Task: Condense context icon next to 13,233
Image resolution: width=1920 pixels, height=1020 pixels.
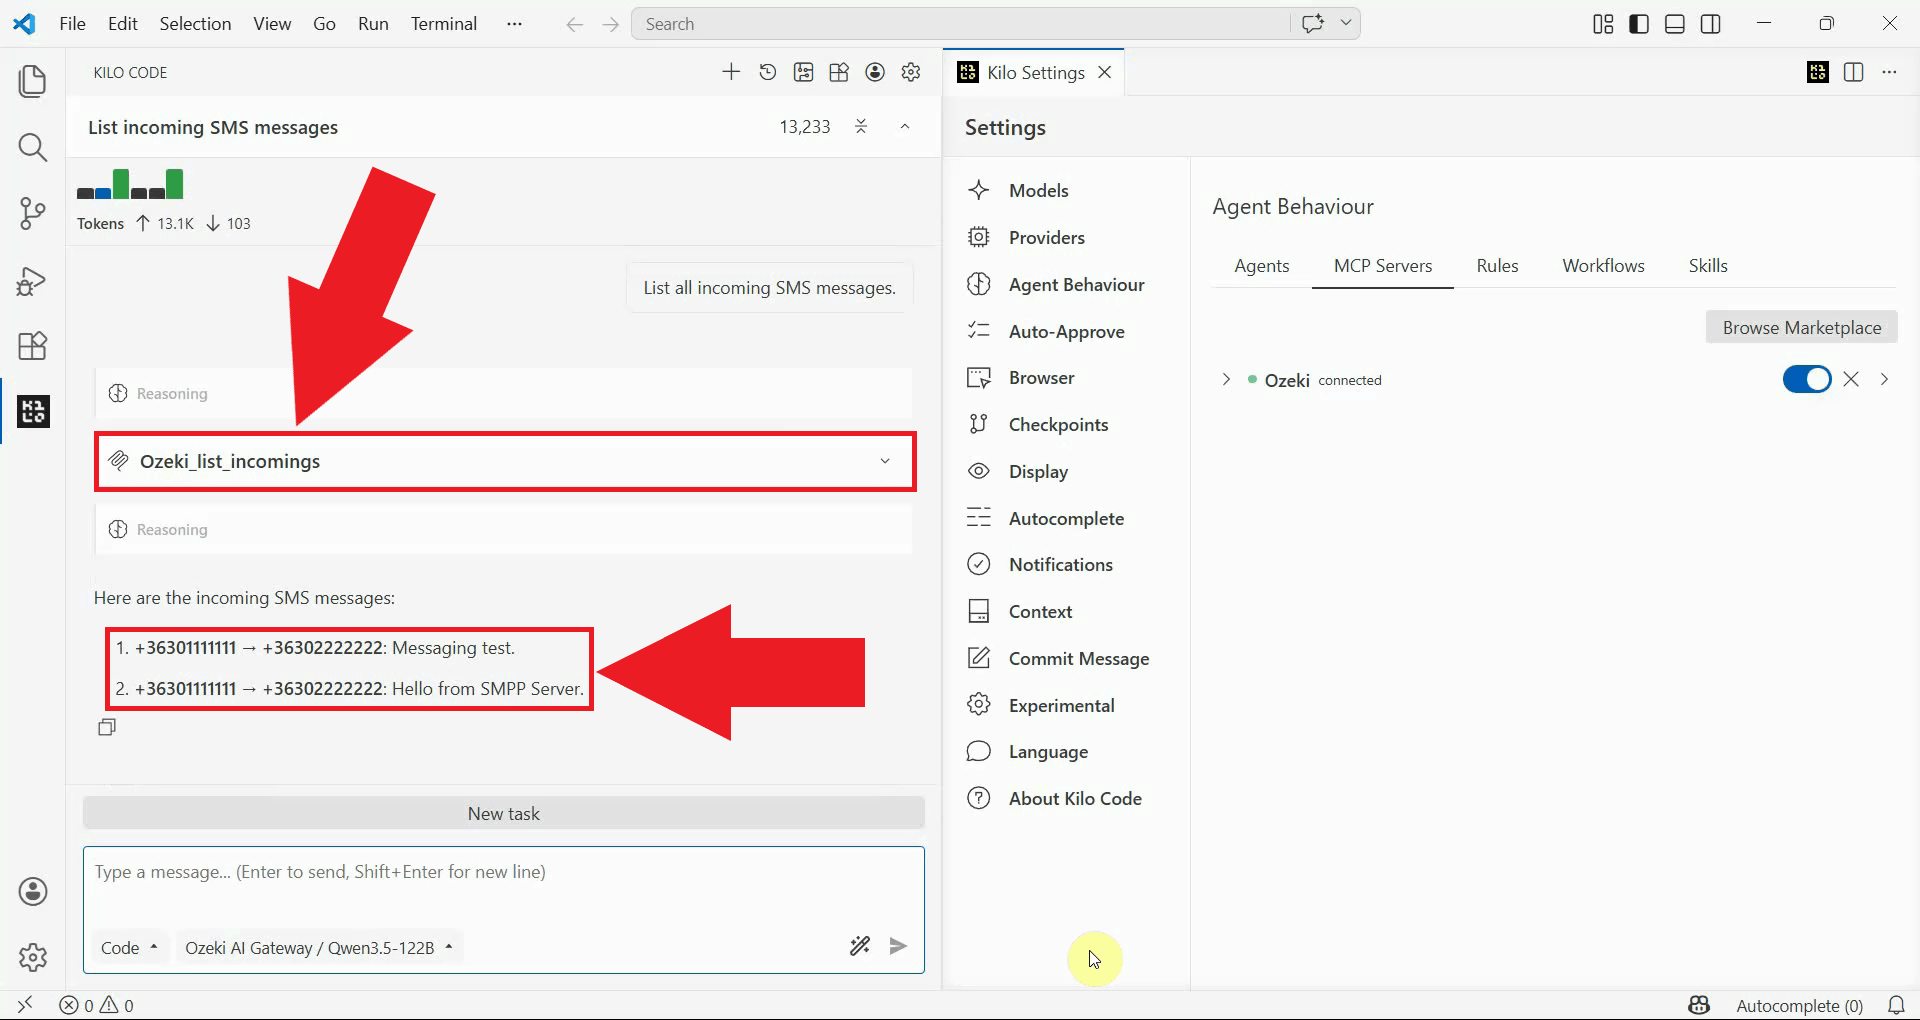Action: [861, 126]
